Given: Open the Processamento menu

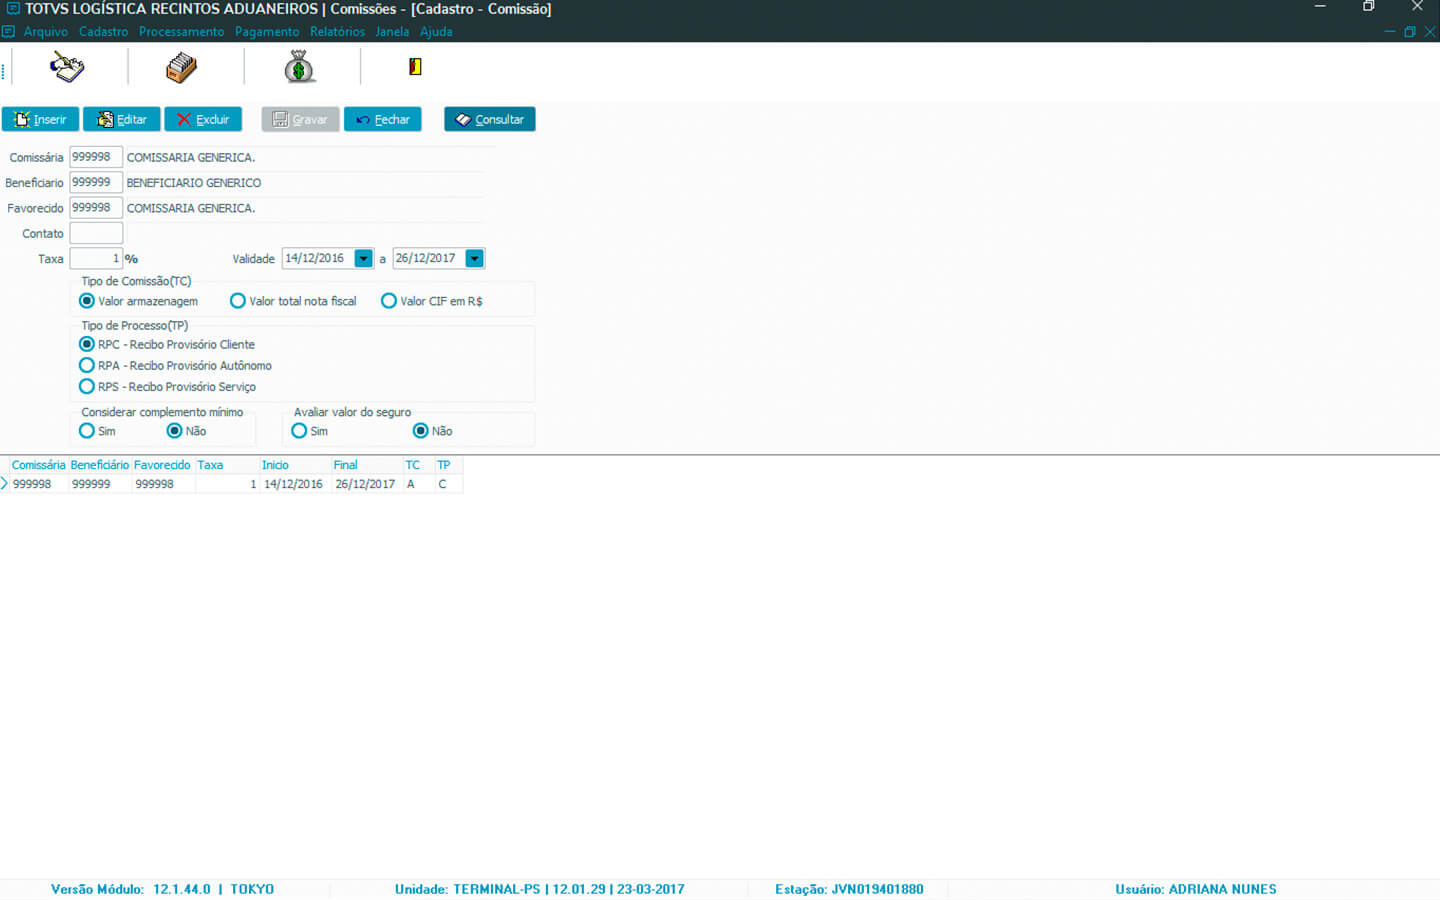Looking at the screenshot, I should coord(181,32).
